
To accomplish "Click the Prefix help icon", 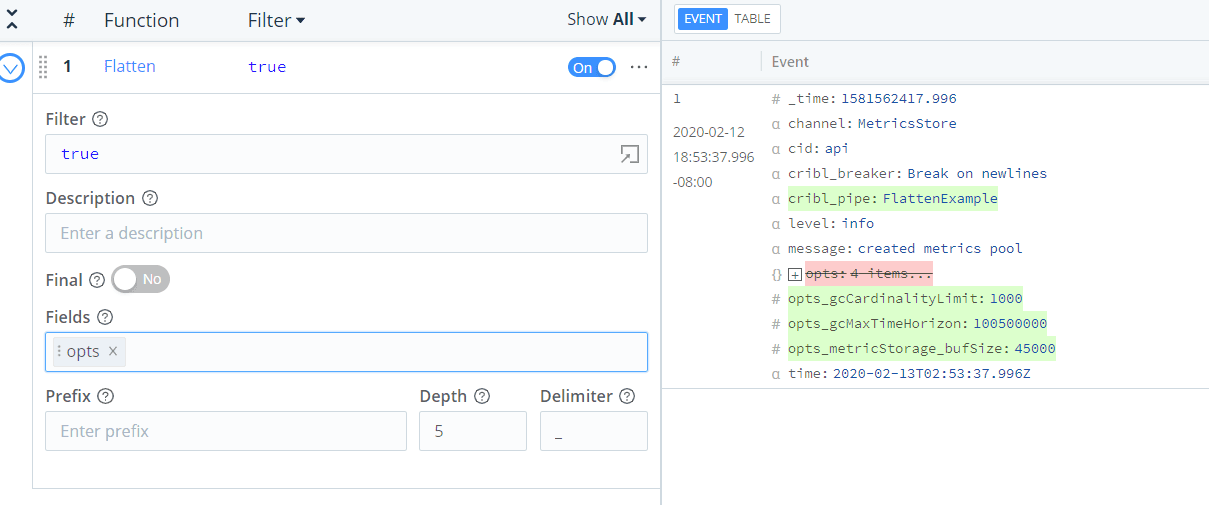I will tap(106, 396).
